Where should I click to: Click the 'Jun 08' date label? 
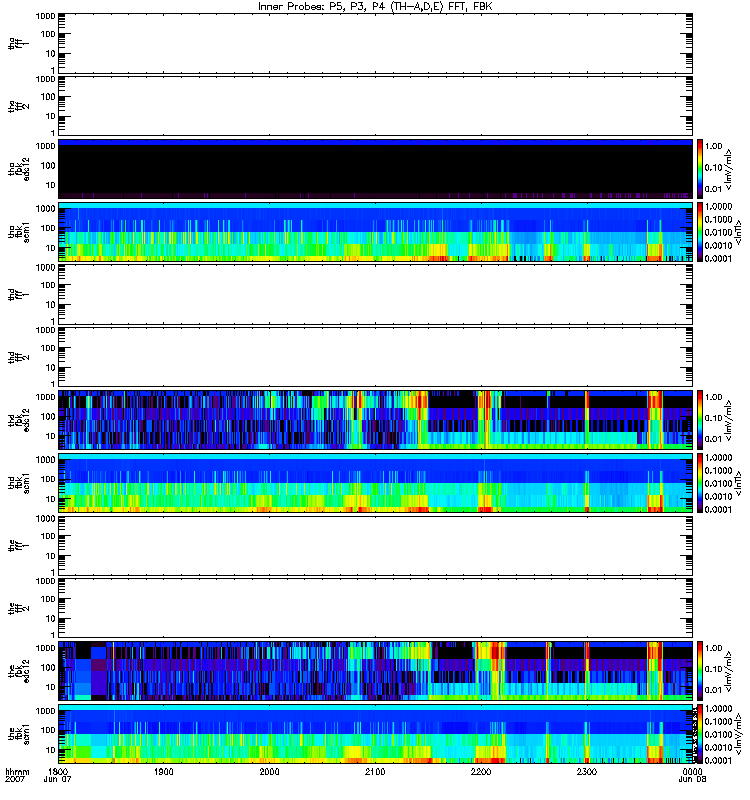pyautogui.click(x=692, y=779)
